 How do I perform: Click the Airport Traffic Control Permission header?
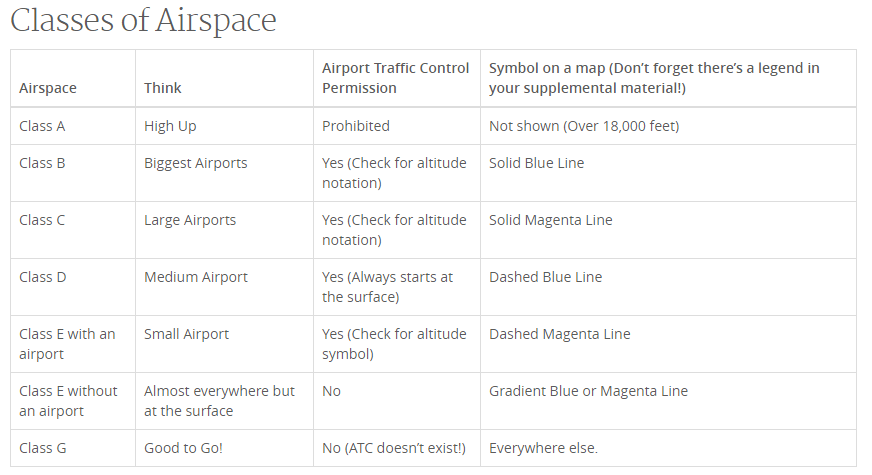397,78
